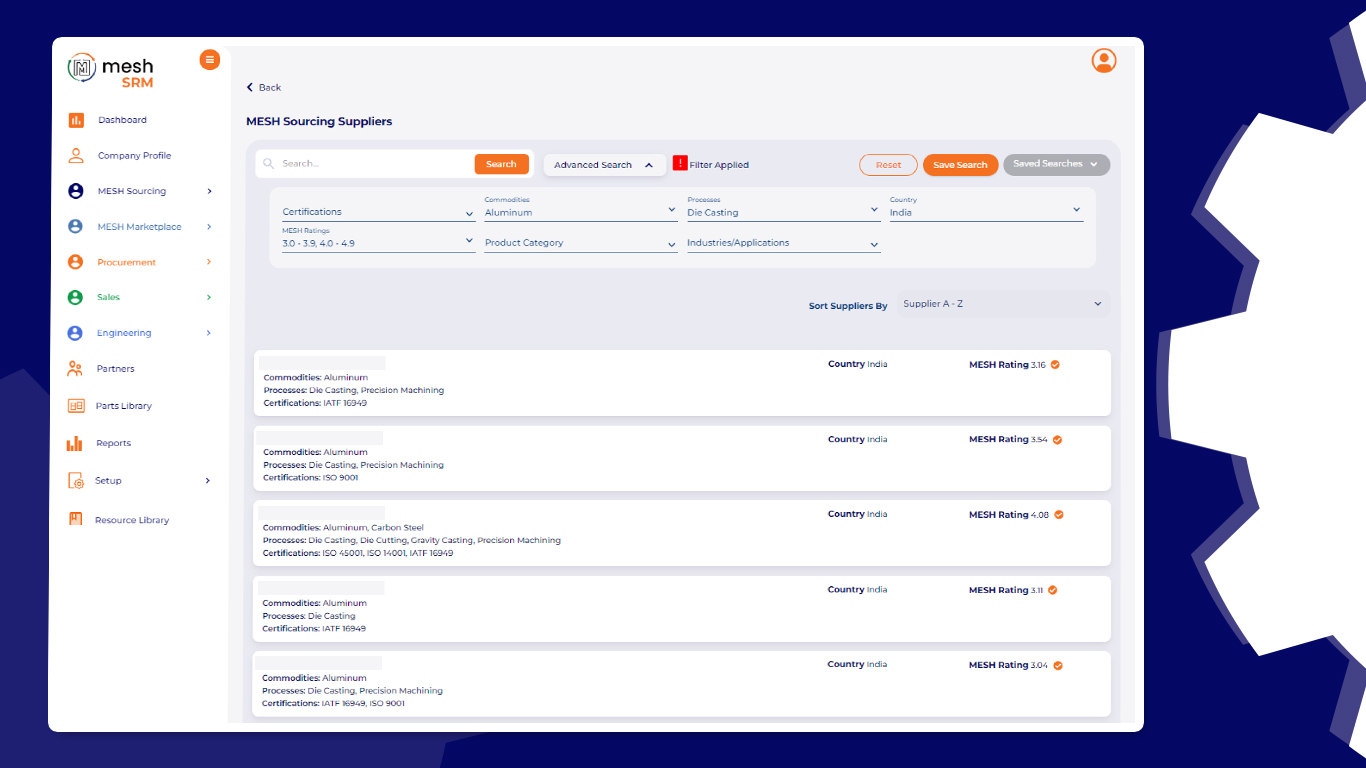Open user profile avatar icon

(1104, 61)
